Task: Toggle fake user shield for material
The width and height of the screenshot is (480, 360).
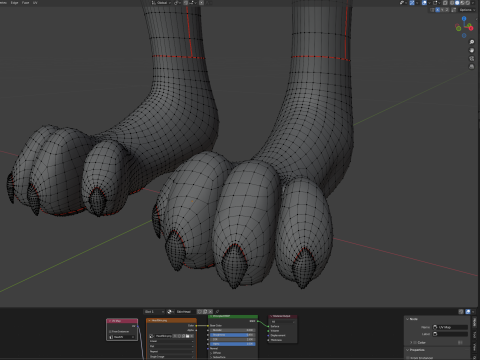Action: click(199, 312)
